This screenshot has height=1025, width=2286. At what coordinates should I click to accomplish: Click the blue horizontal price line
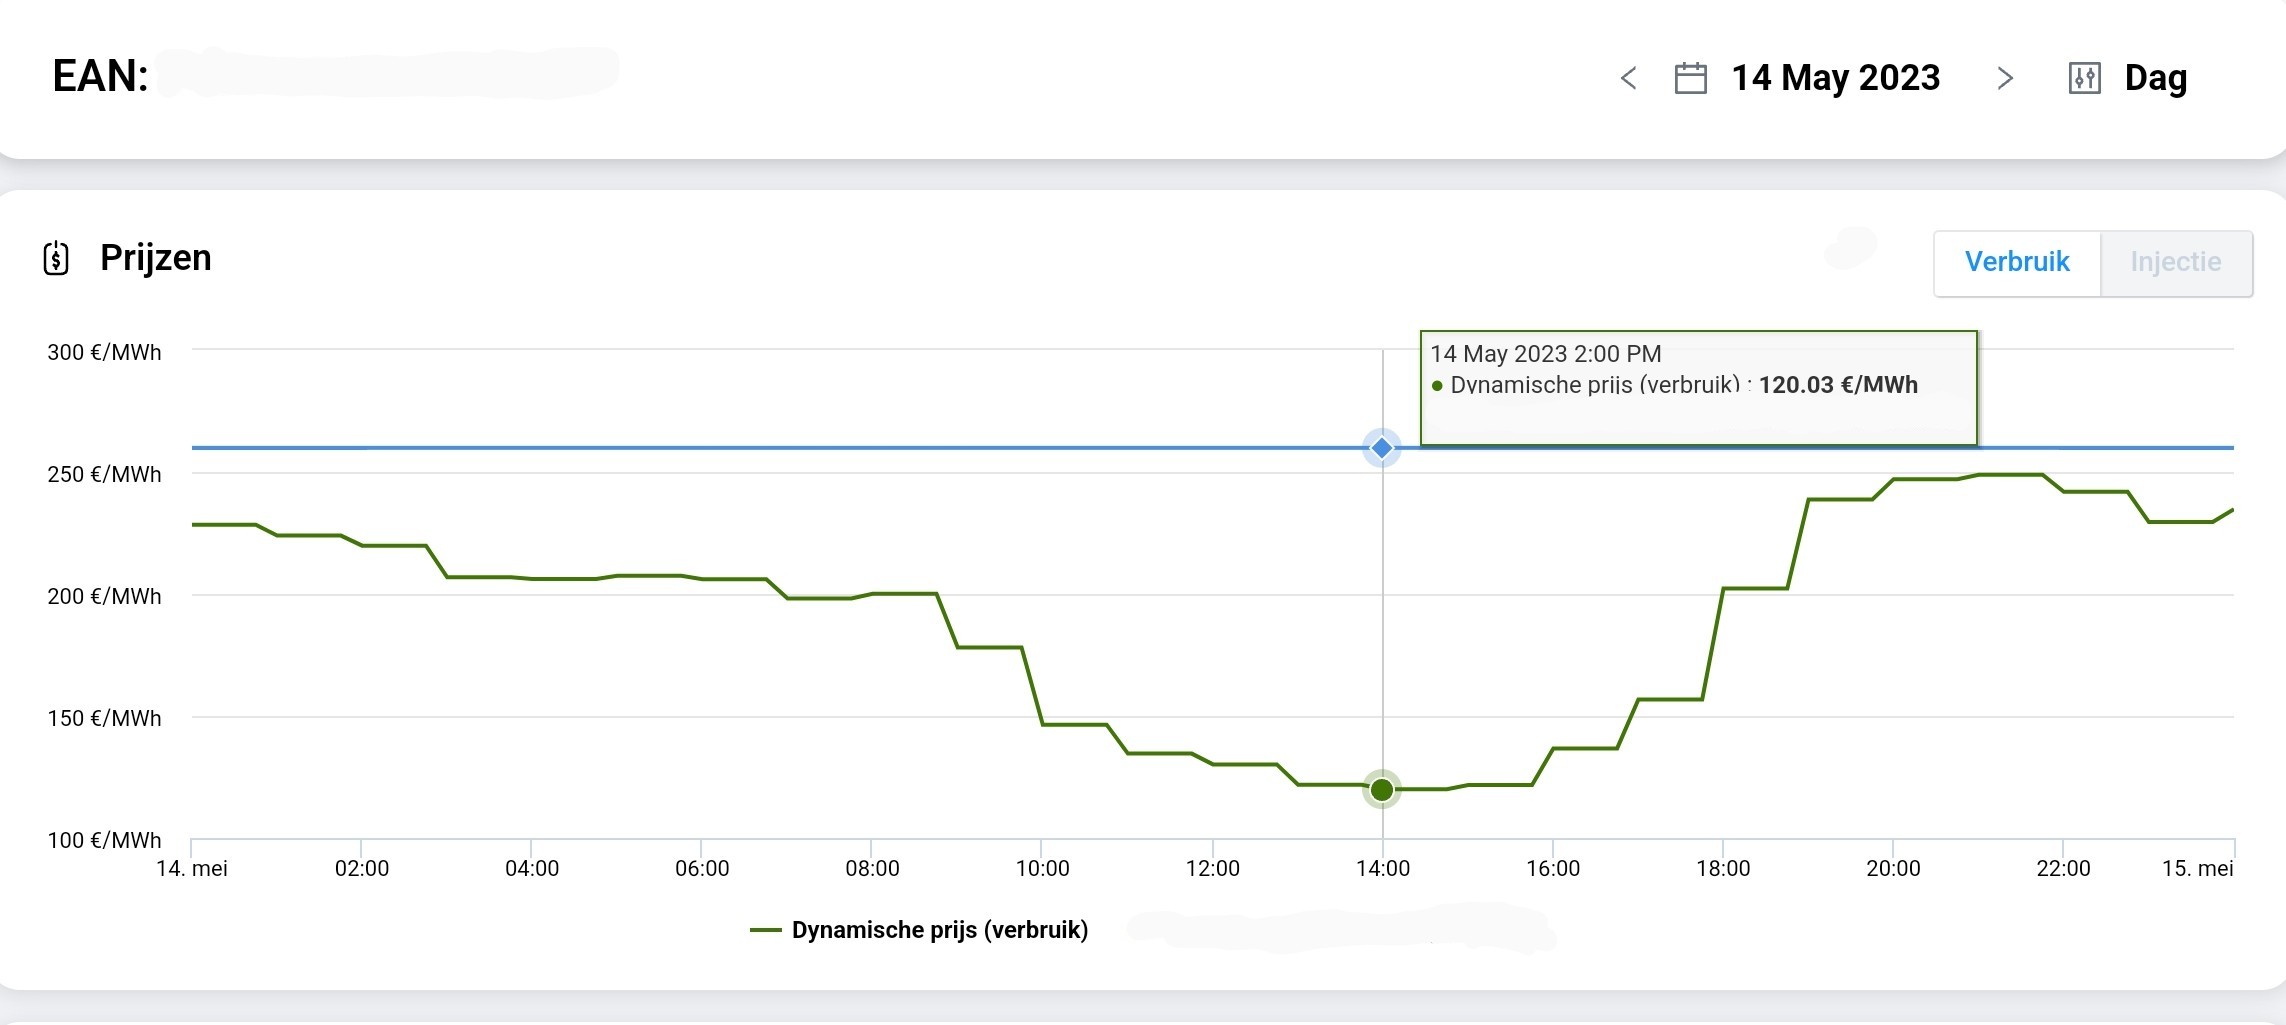[x=800, y=448]
